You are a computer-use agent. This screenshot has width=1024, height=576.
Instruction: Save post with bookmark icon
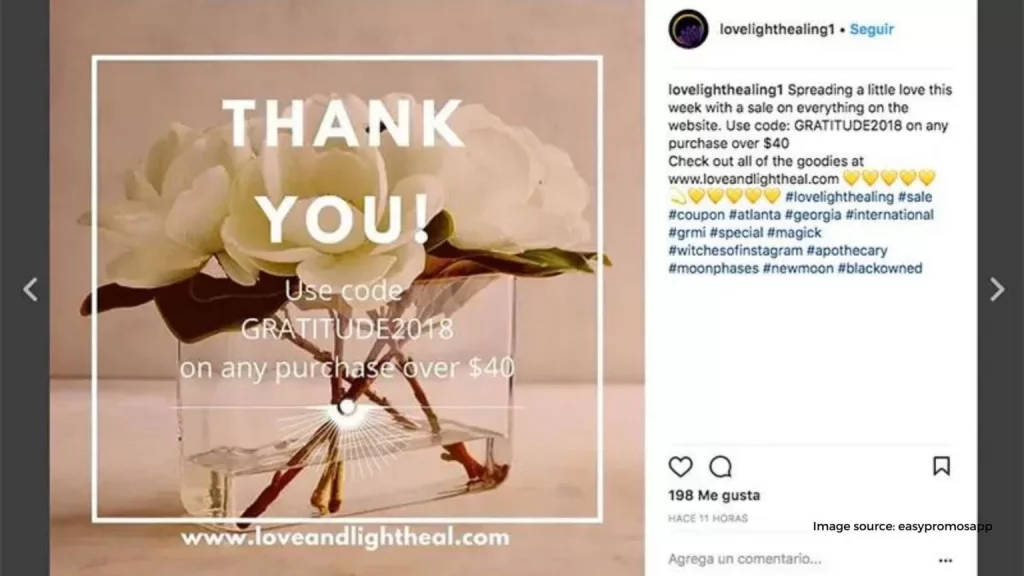(941, 466)
